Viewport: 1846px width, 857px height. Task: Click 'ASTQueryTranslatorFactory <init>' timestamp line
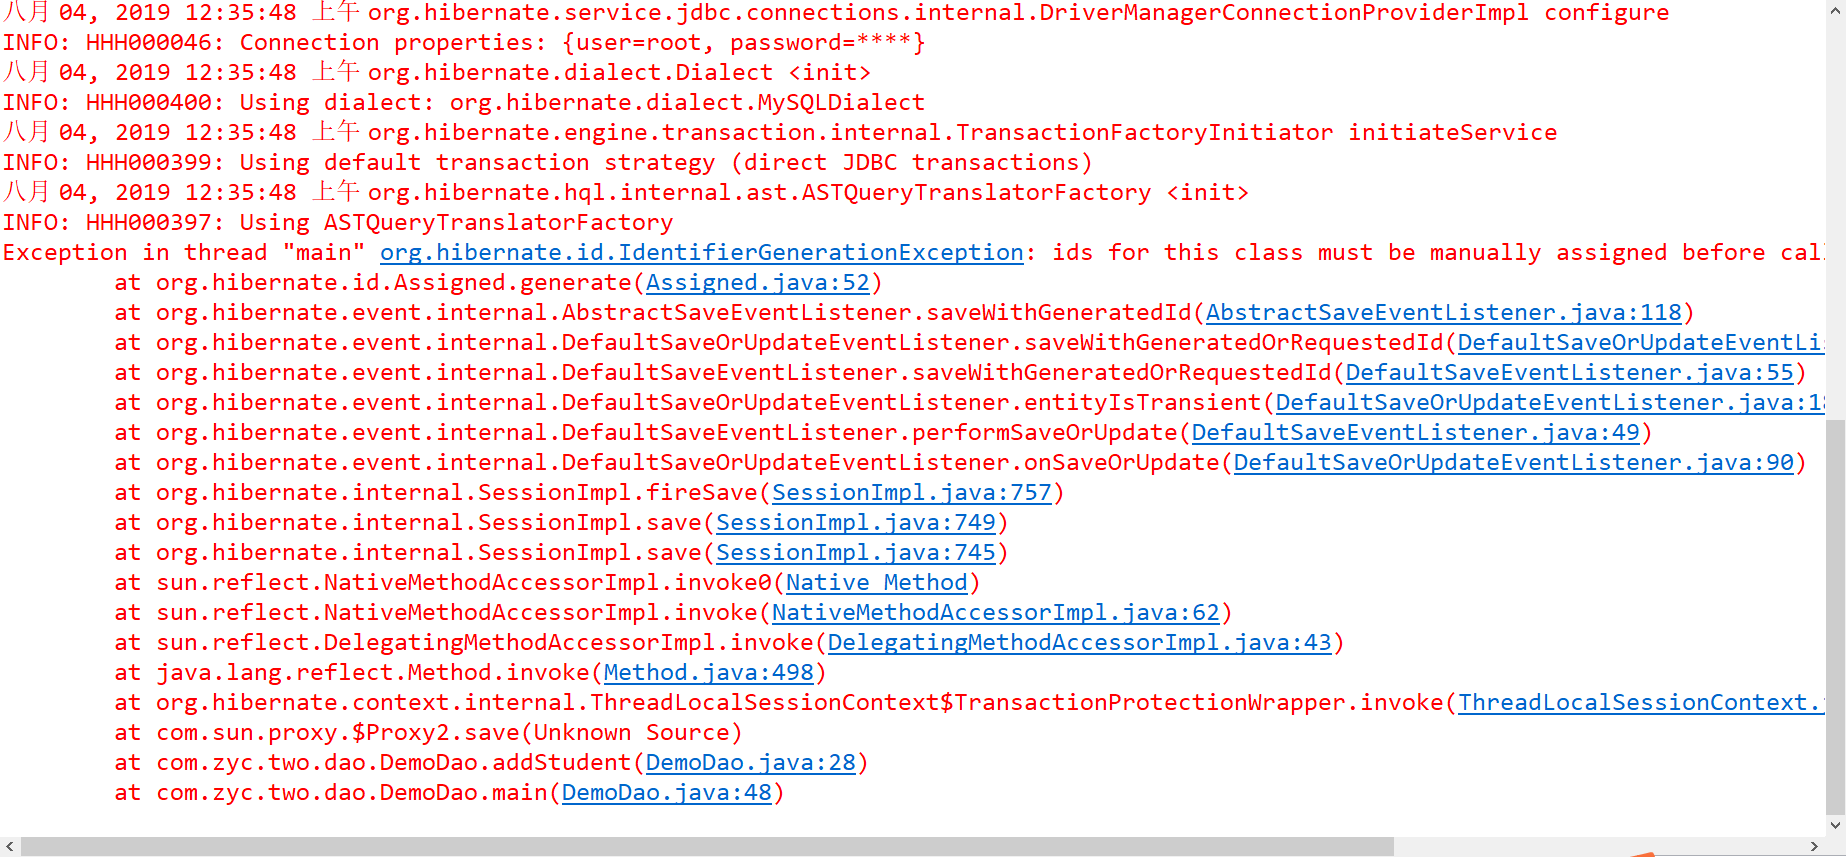tap(626, 192)
